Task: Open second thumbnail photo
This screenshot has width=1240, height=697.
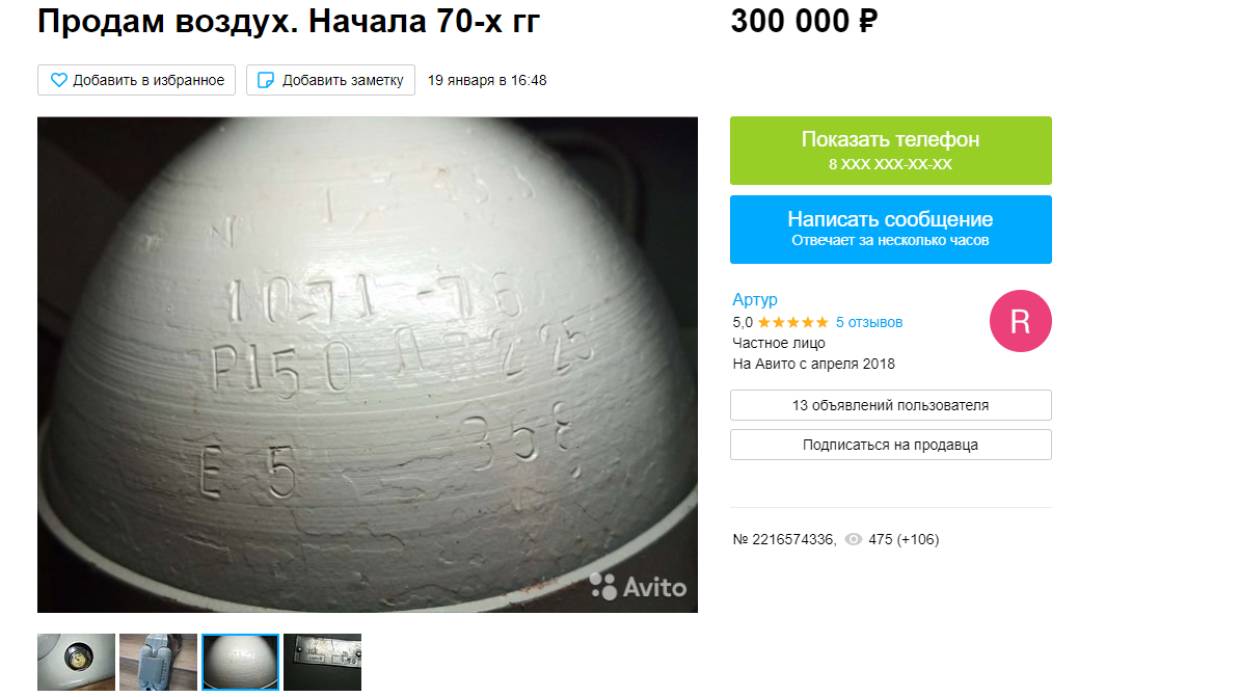Action: click(158, 662)
